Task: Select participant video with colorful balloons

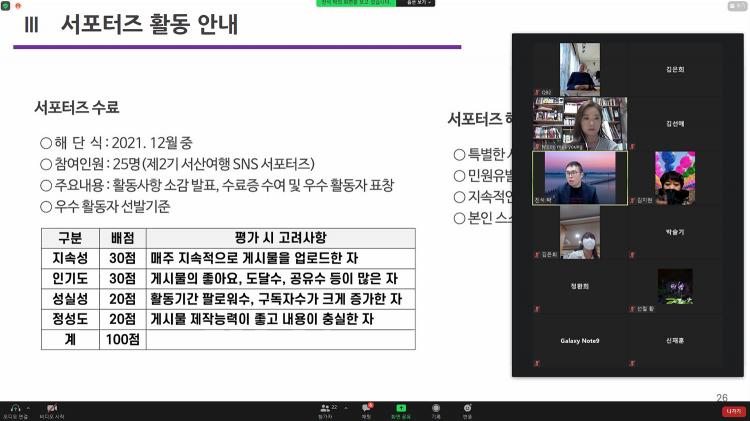Action: [x=675, y=178]
